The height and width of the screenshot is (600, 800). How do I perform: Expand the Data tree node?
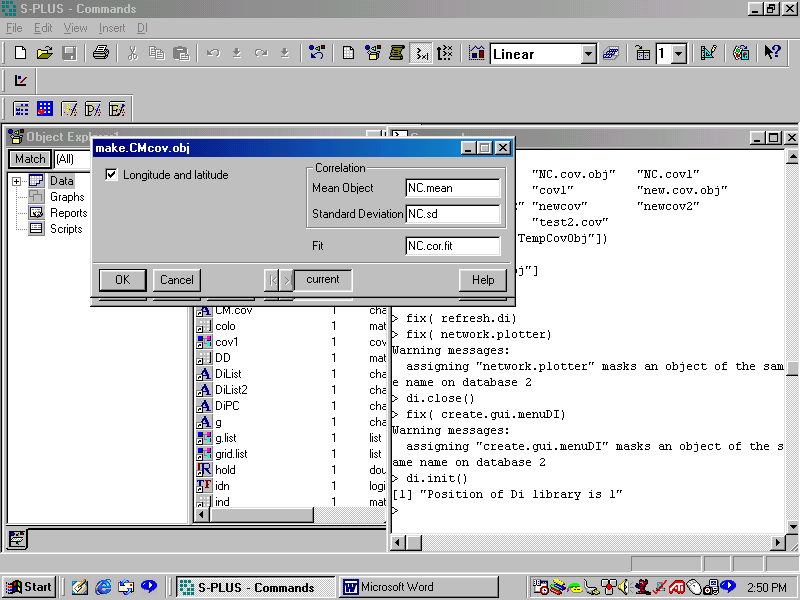(x=17, y=181)
